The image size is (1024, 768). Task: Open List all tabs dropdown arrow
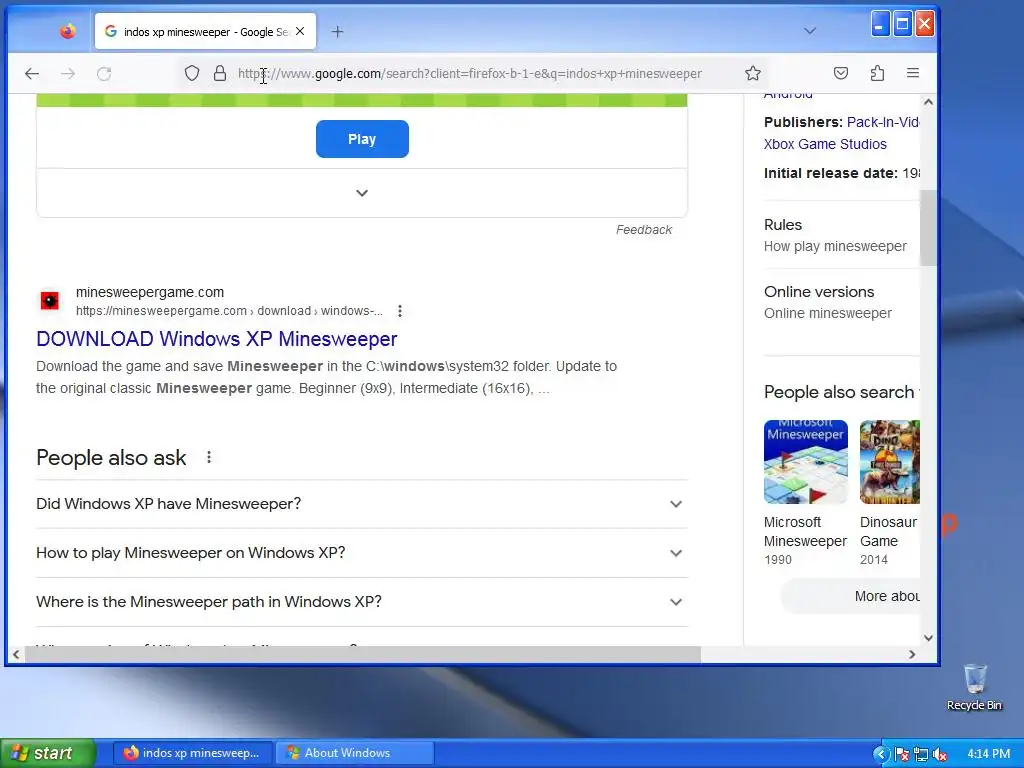(x=810, y=31)
